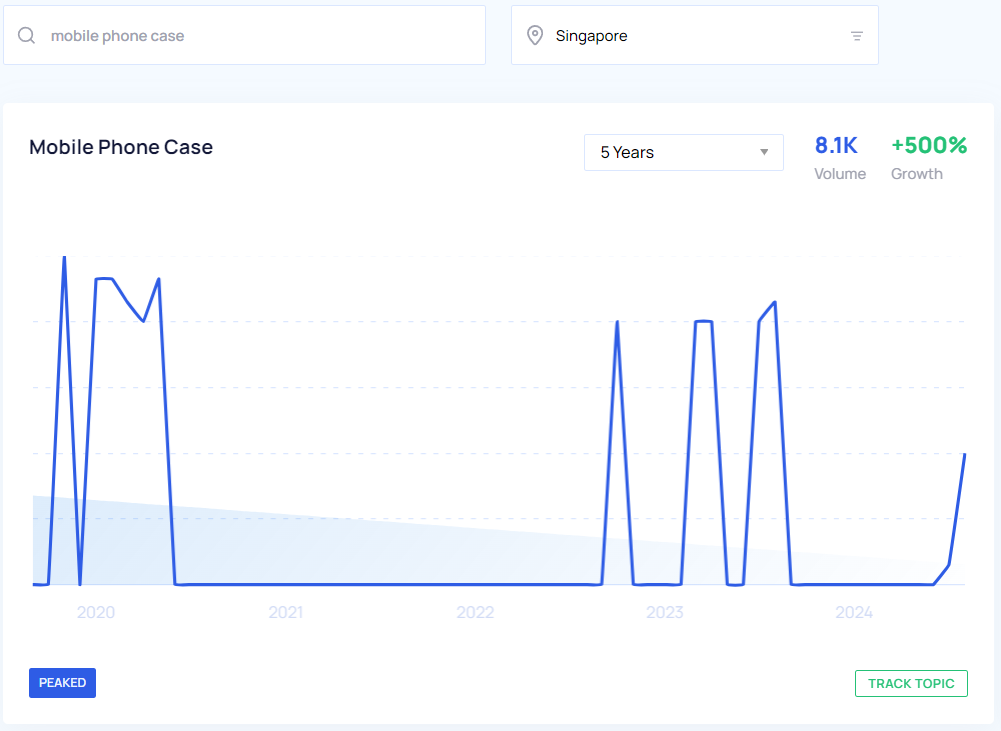Click the Growth label under +500%
Image resolution: width=1001 pixels, height=731 pixels.
(917, 174)
